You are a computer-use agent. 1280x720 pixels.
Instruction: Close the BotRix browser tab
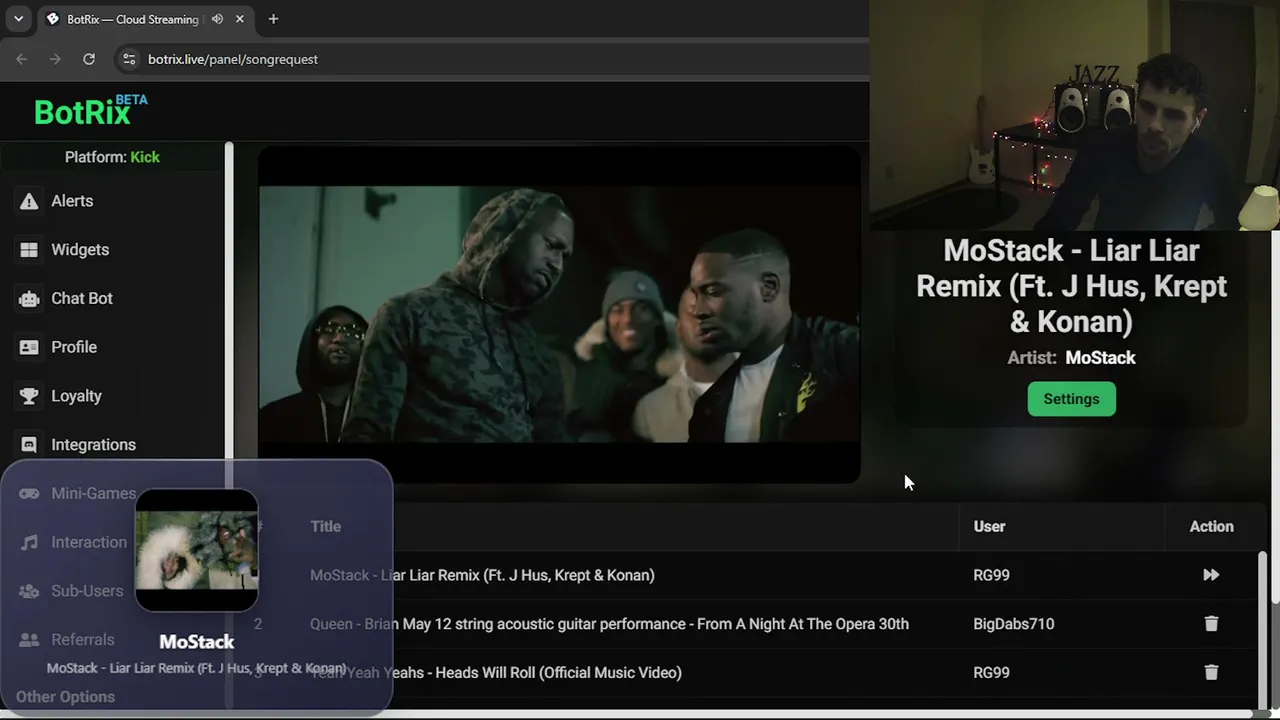[240, 19]
